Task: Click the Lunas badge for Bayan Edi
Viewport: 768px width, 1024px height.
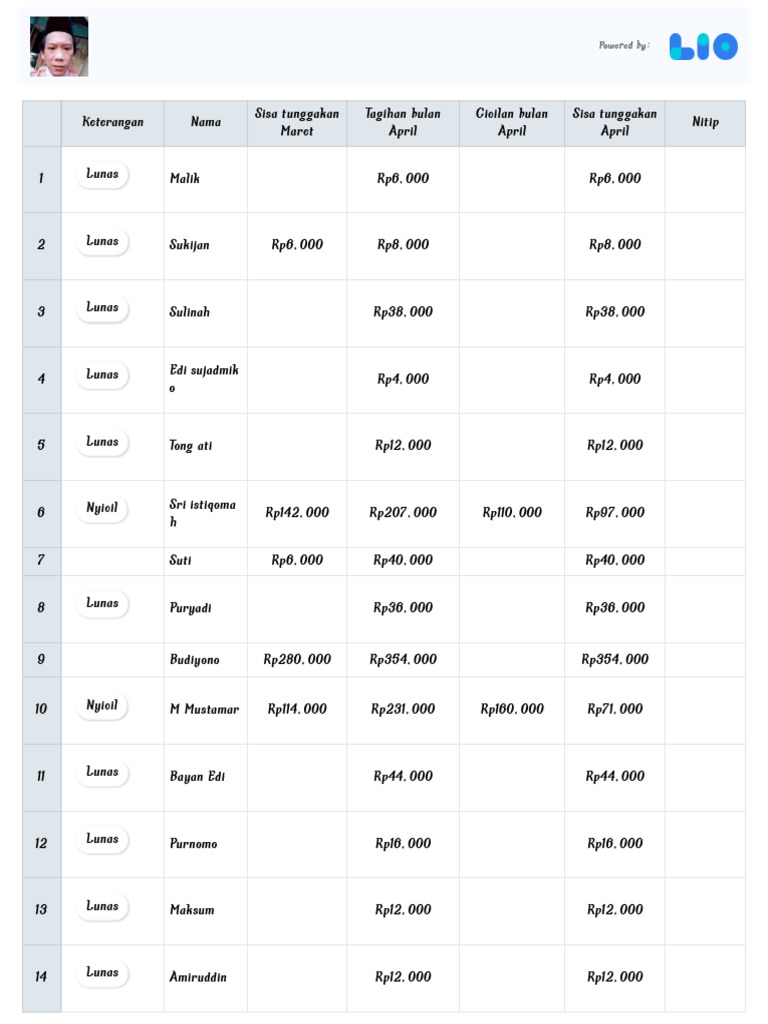Action: coord(102,772)
